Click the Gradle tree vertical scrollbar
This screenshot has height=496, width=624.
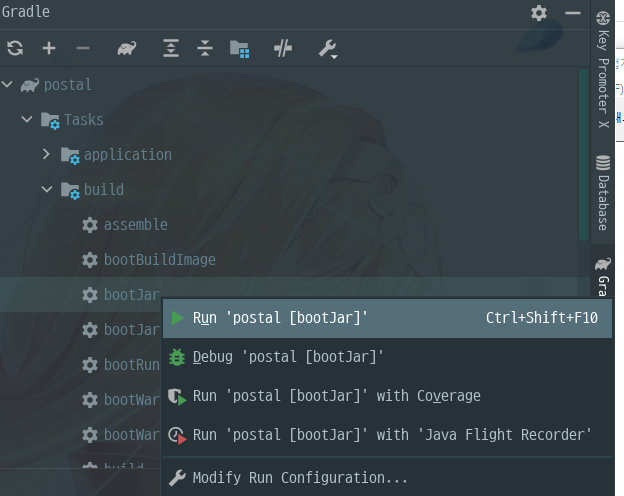pos(583,155)
